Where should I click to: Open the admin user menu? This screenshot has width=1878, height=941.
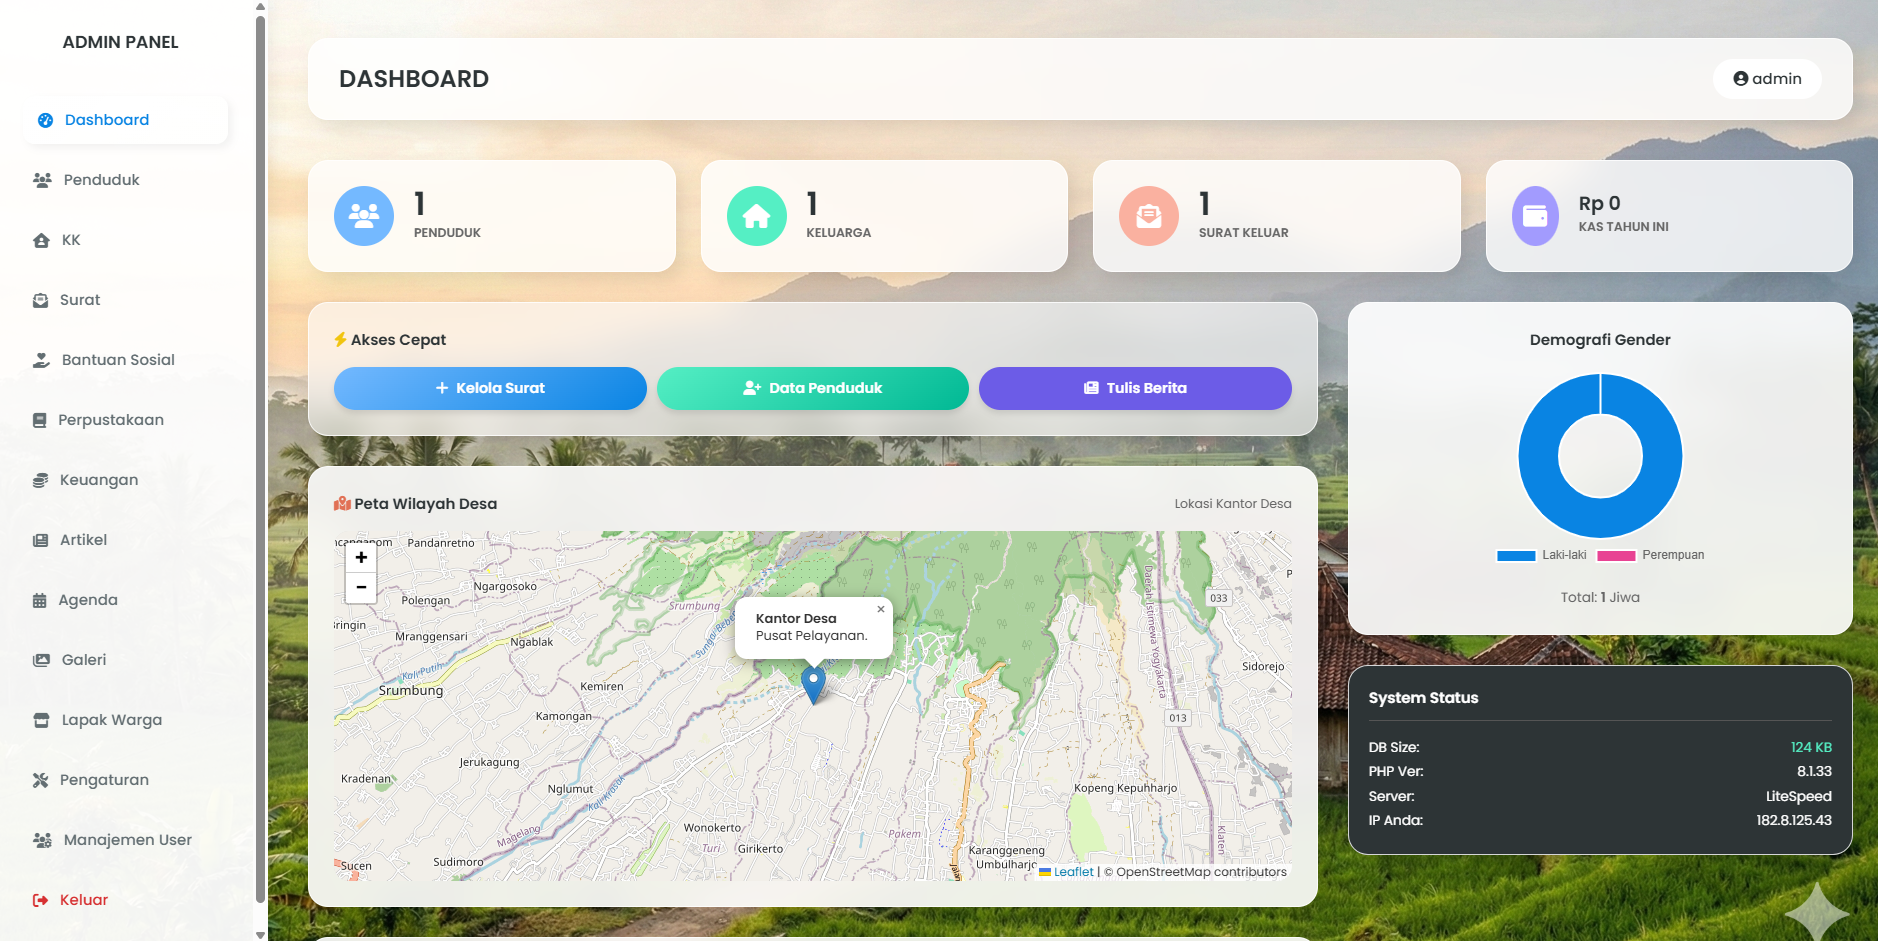pyautogui.click(x=1767, y=79)
